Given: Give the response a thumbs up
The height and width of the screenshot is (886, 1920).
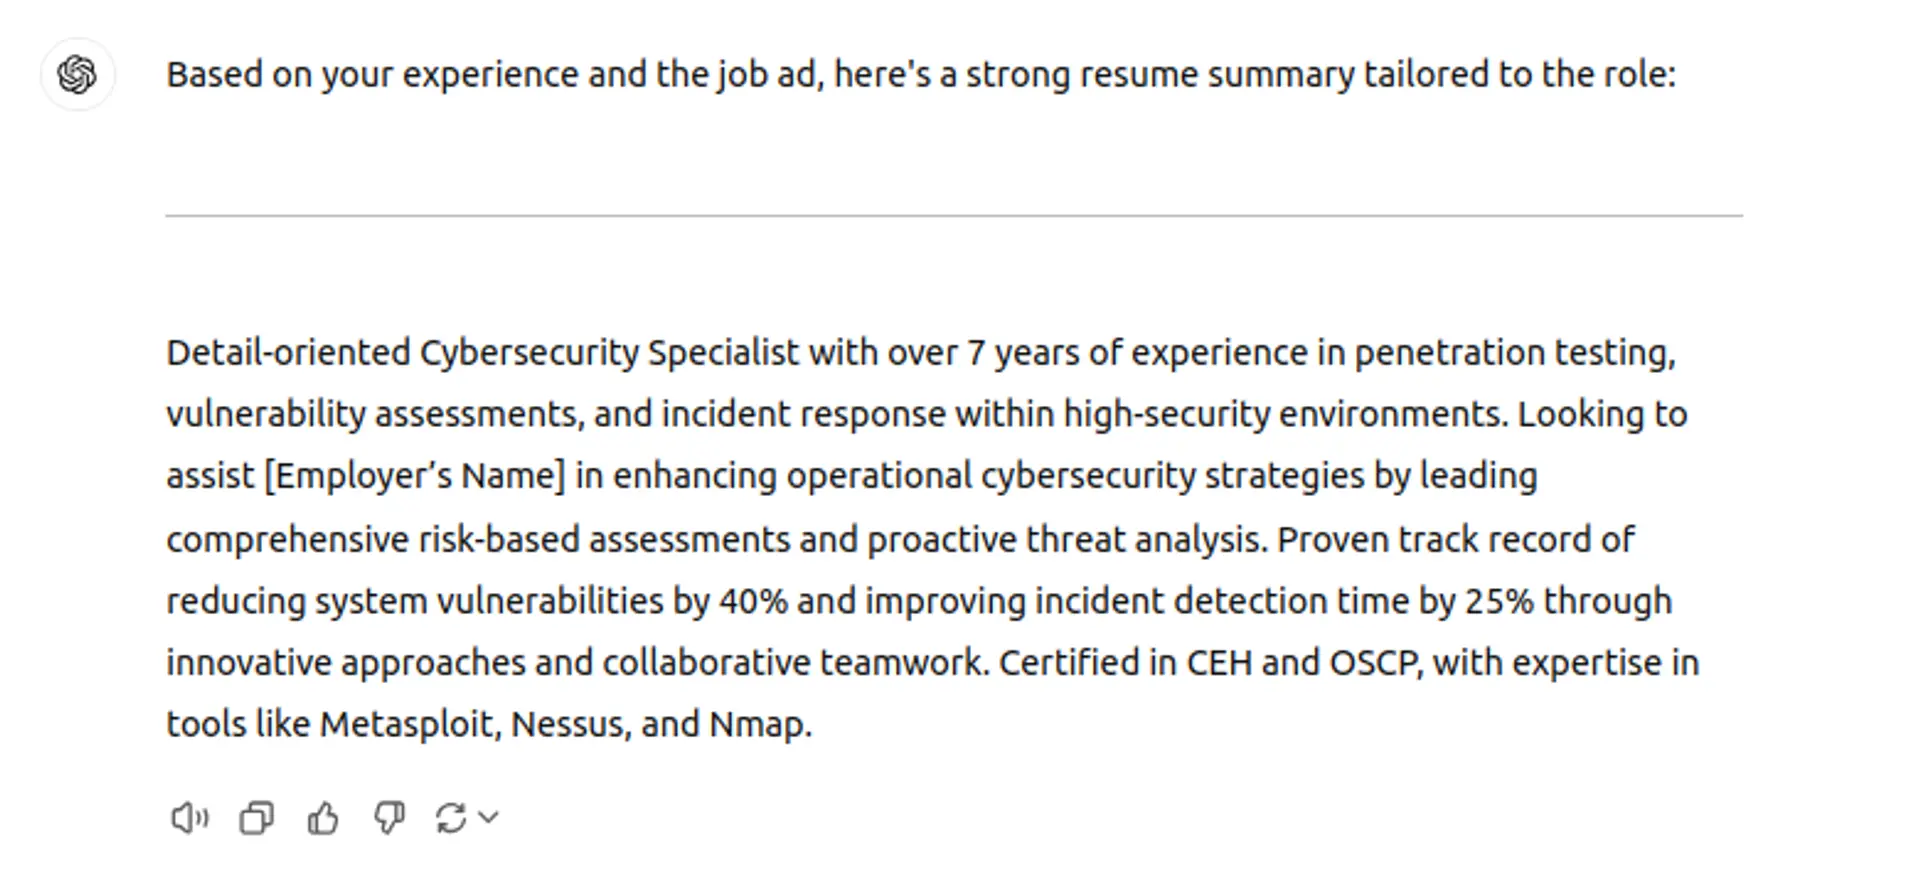Looking at the screenshot, I should 323,818.
